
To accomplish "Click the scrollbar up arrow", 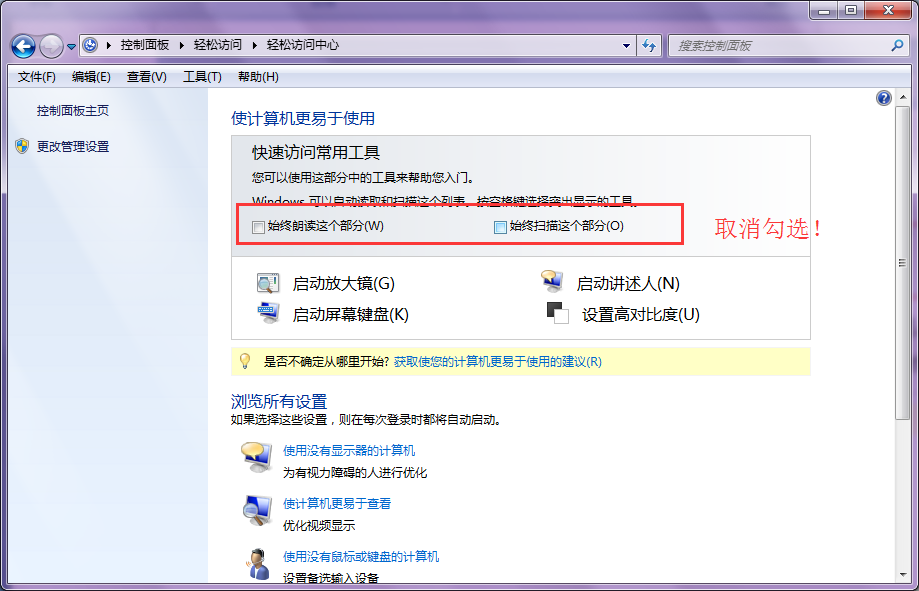I will (903, 97).
